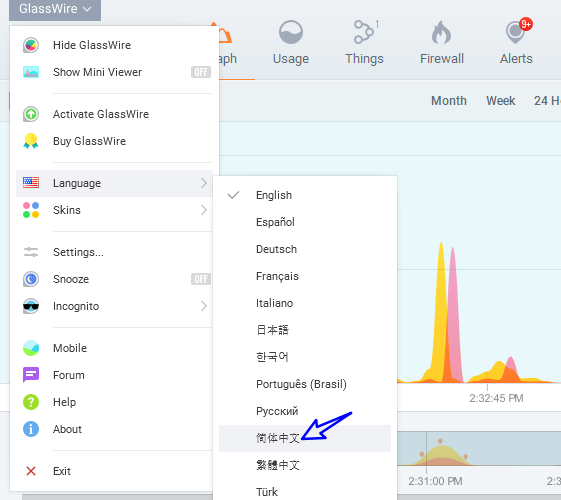Expand the Incognito submenu chevron
The height and width of the screenshot is (500, 561).
204,306
